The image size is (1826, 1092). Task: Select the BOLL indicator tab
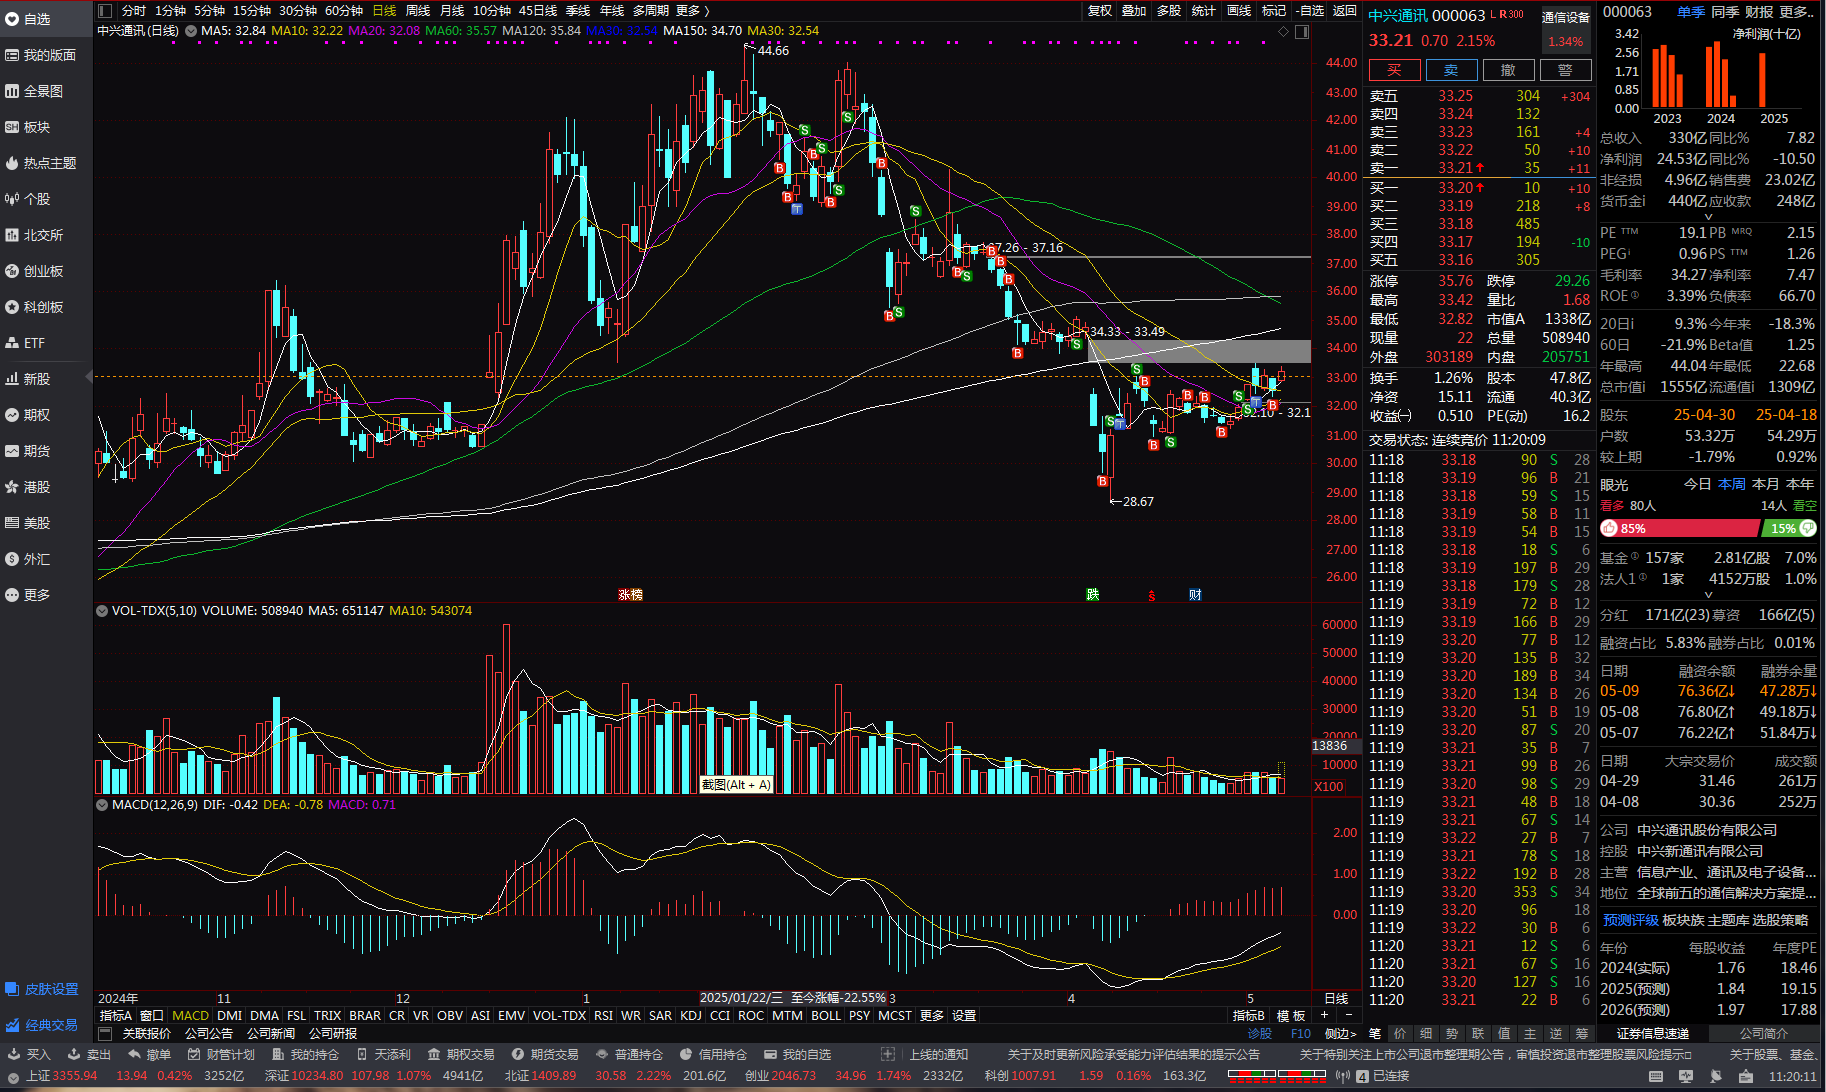826,1015
